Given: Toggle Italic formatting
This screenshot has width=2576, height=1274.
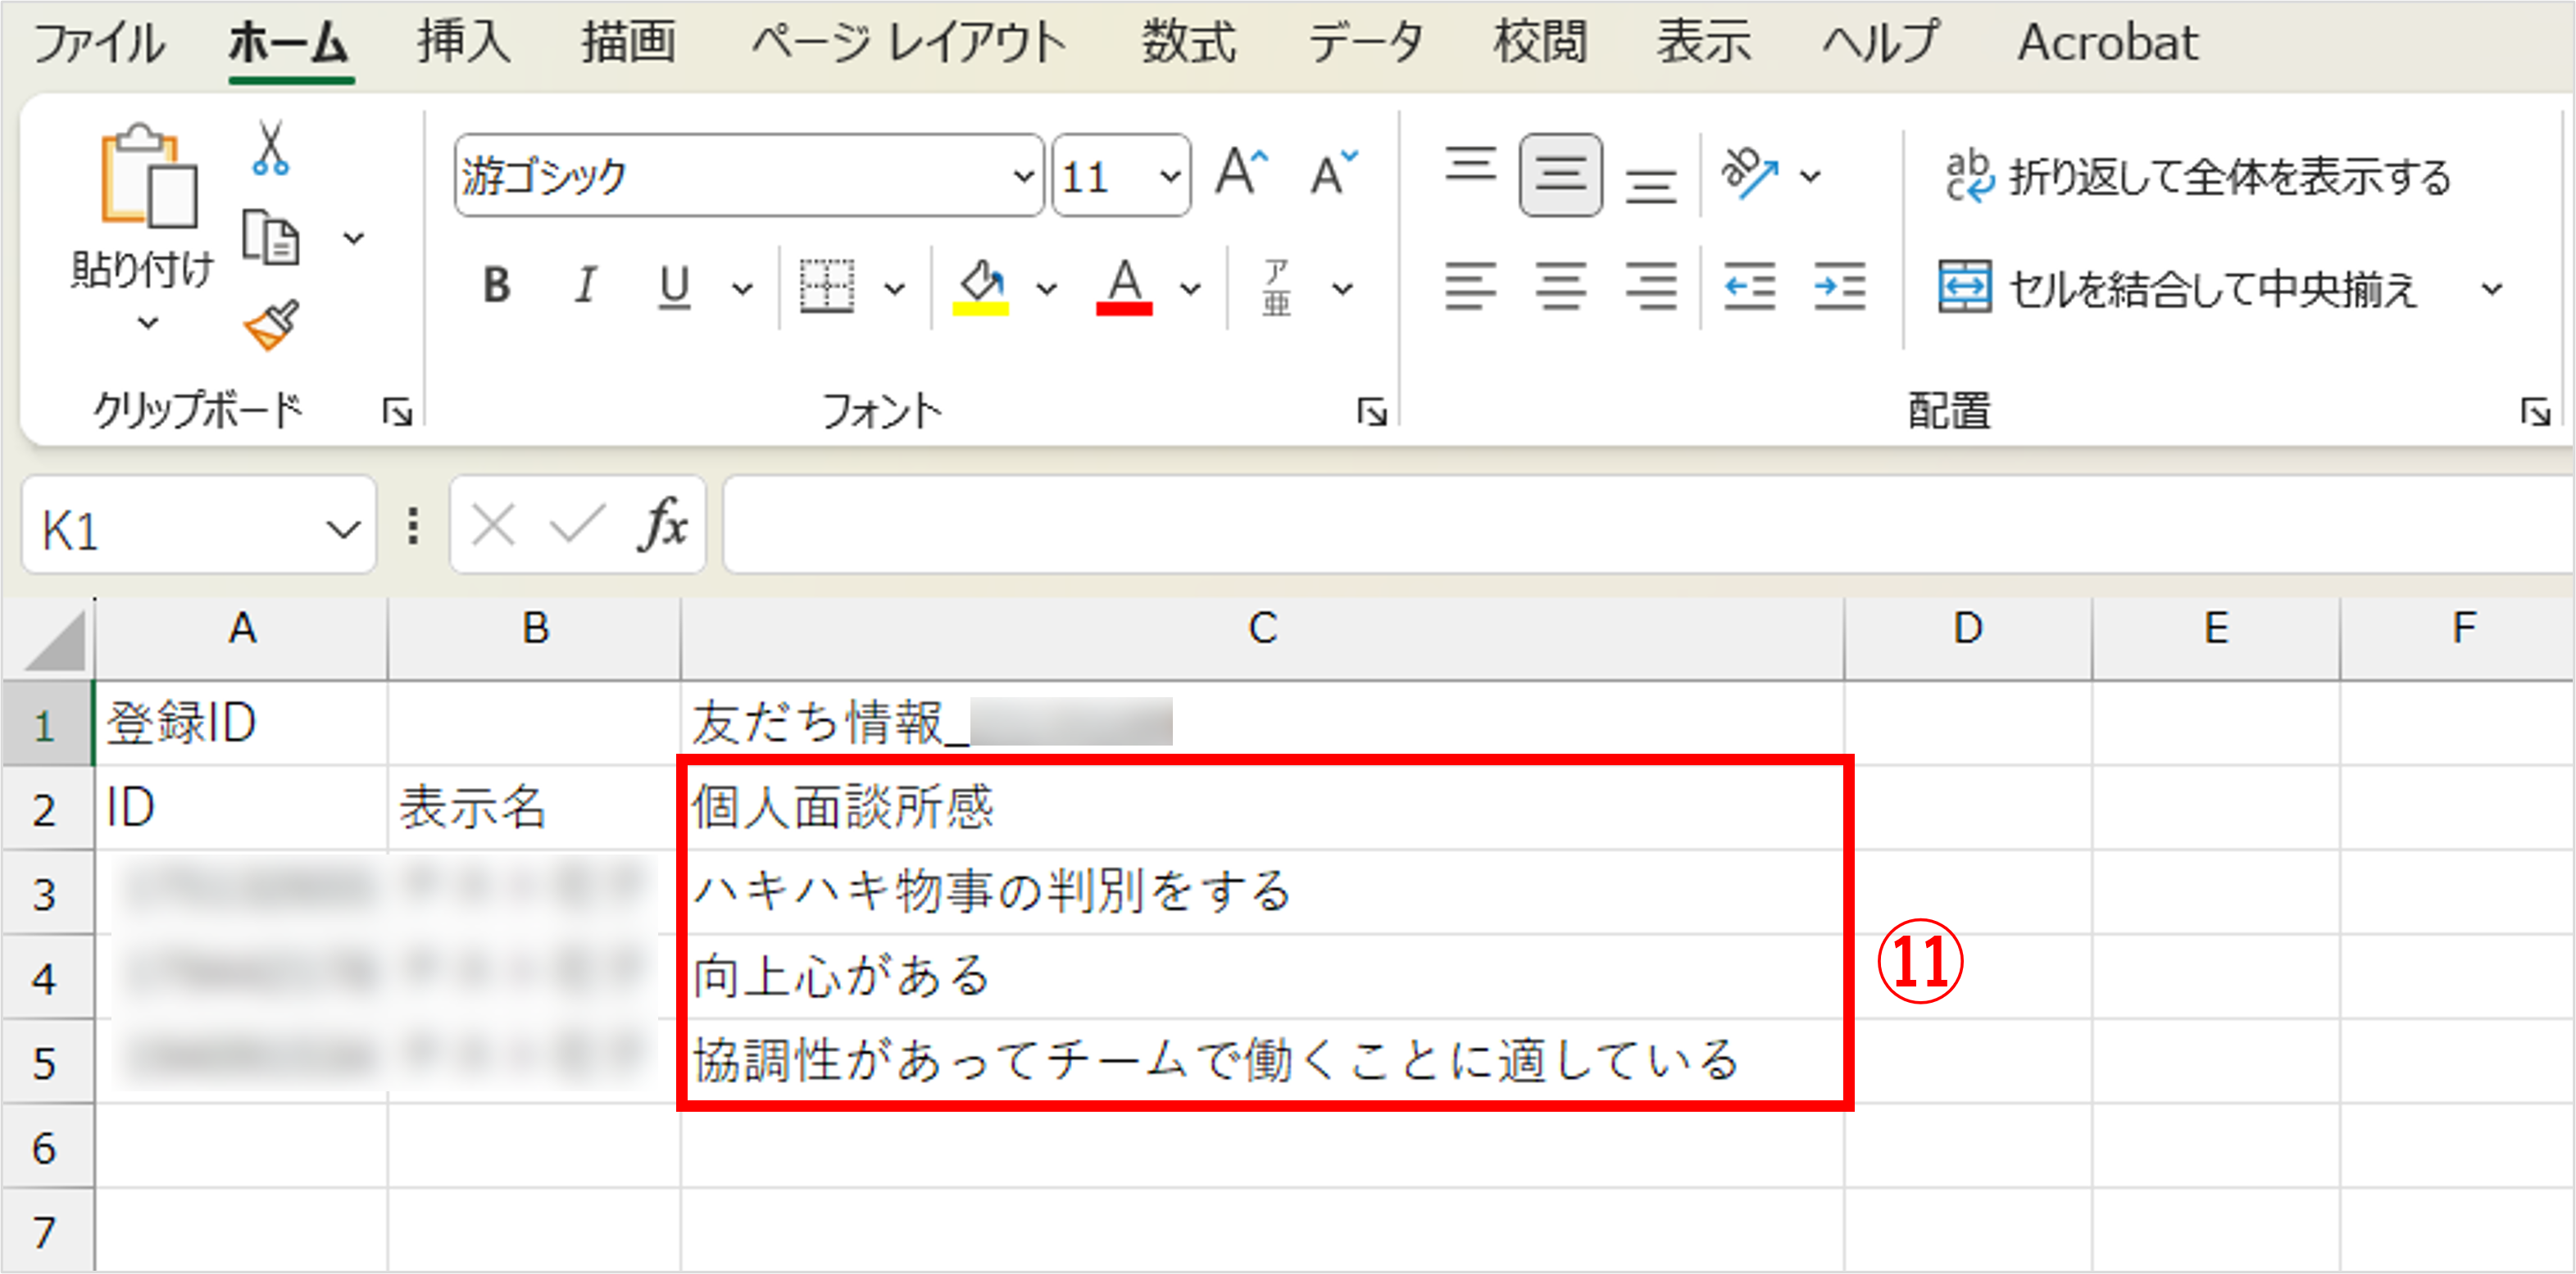Looking at the screenshot, I should (585, 287).
